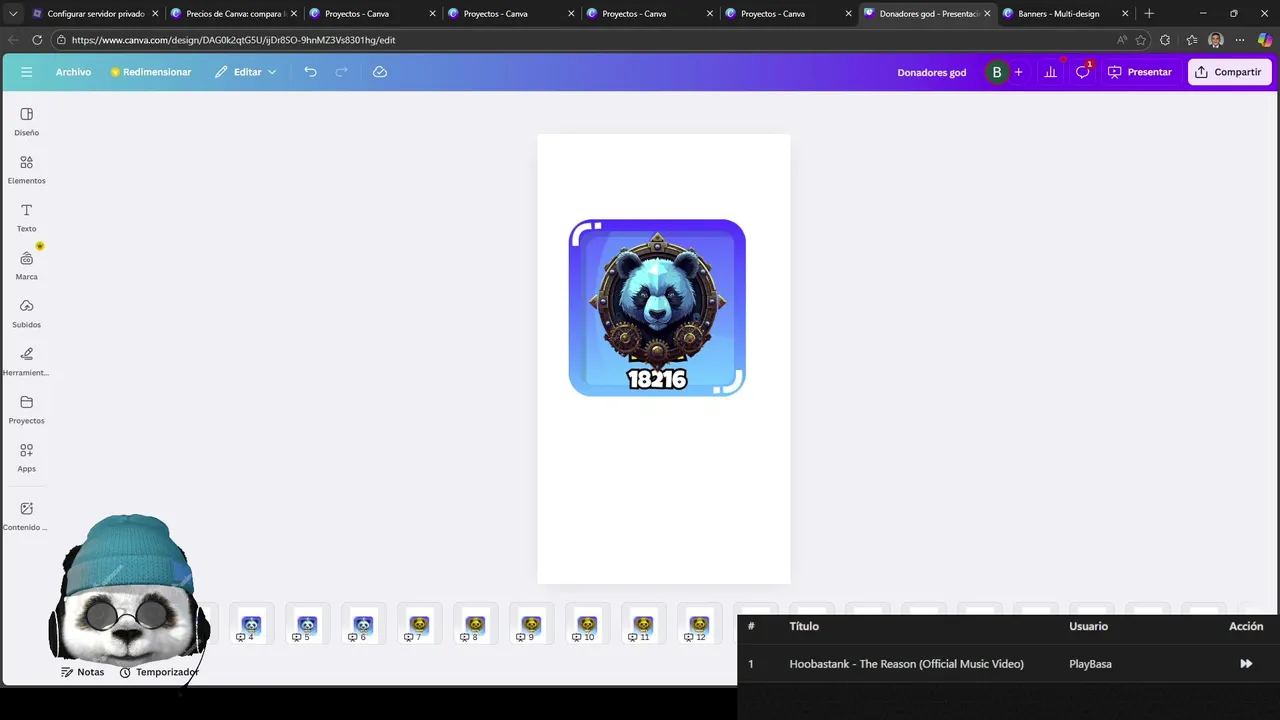The height and width of the screenshot is (720, 1280).
Task: Click the Presentar button
Action: (1139, 72)
